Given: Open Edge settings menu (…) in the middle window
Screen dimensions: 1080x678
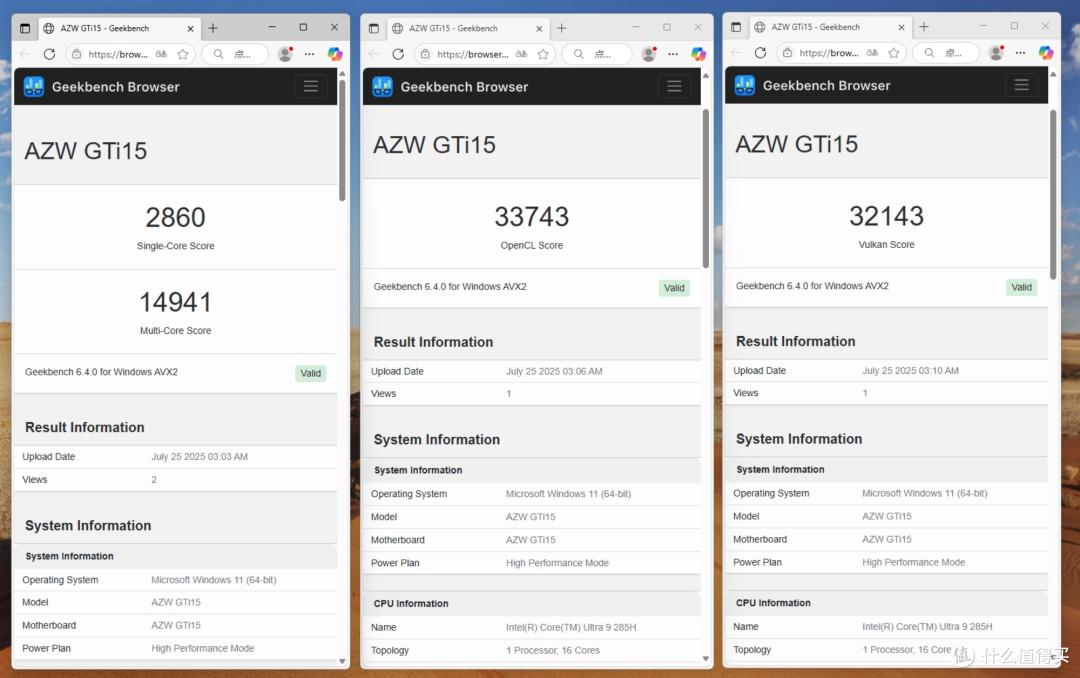Looking at the screenshot, I should tap(673, 54).
